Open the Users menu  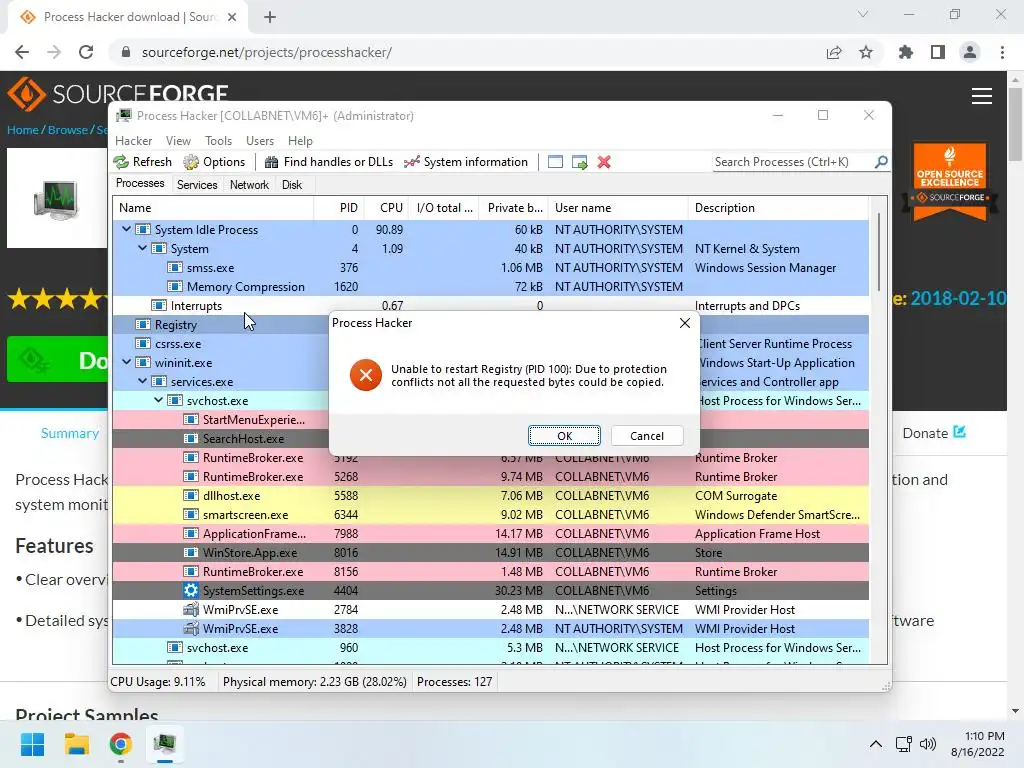260,141
